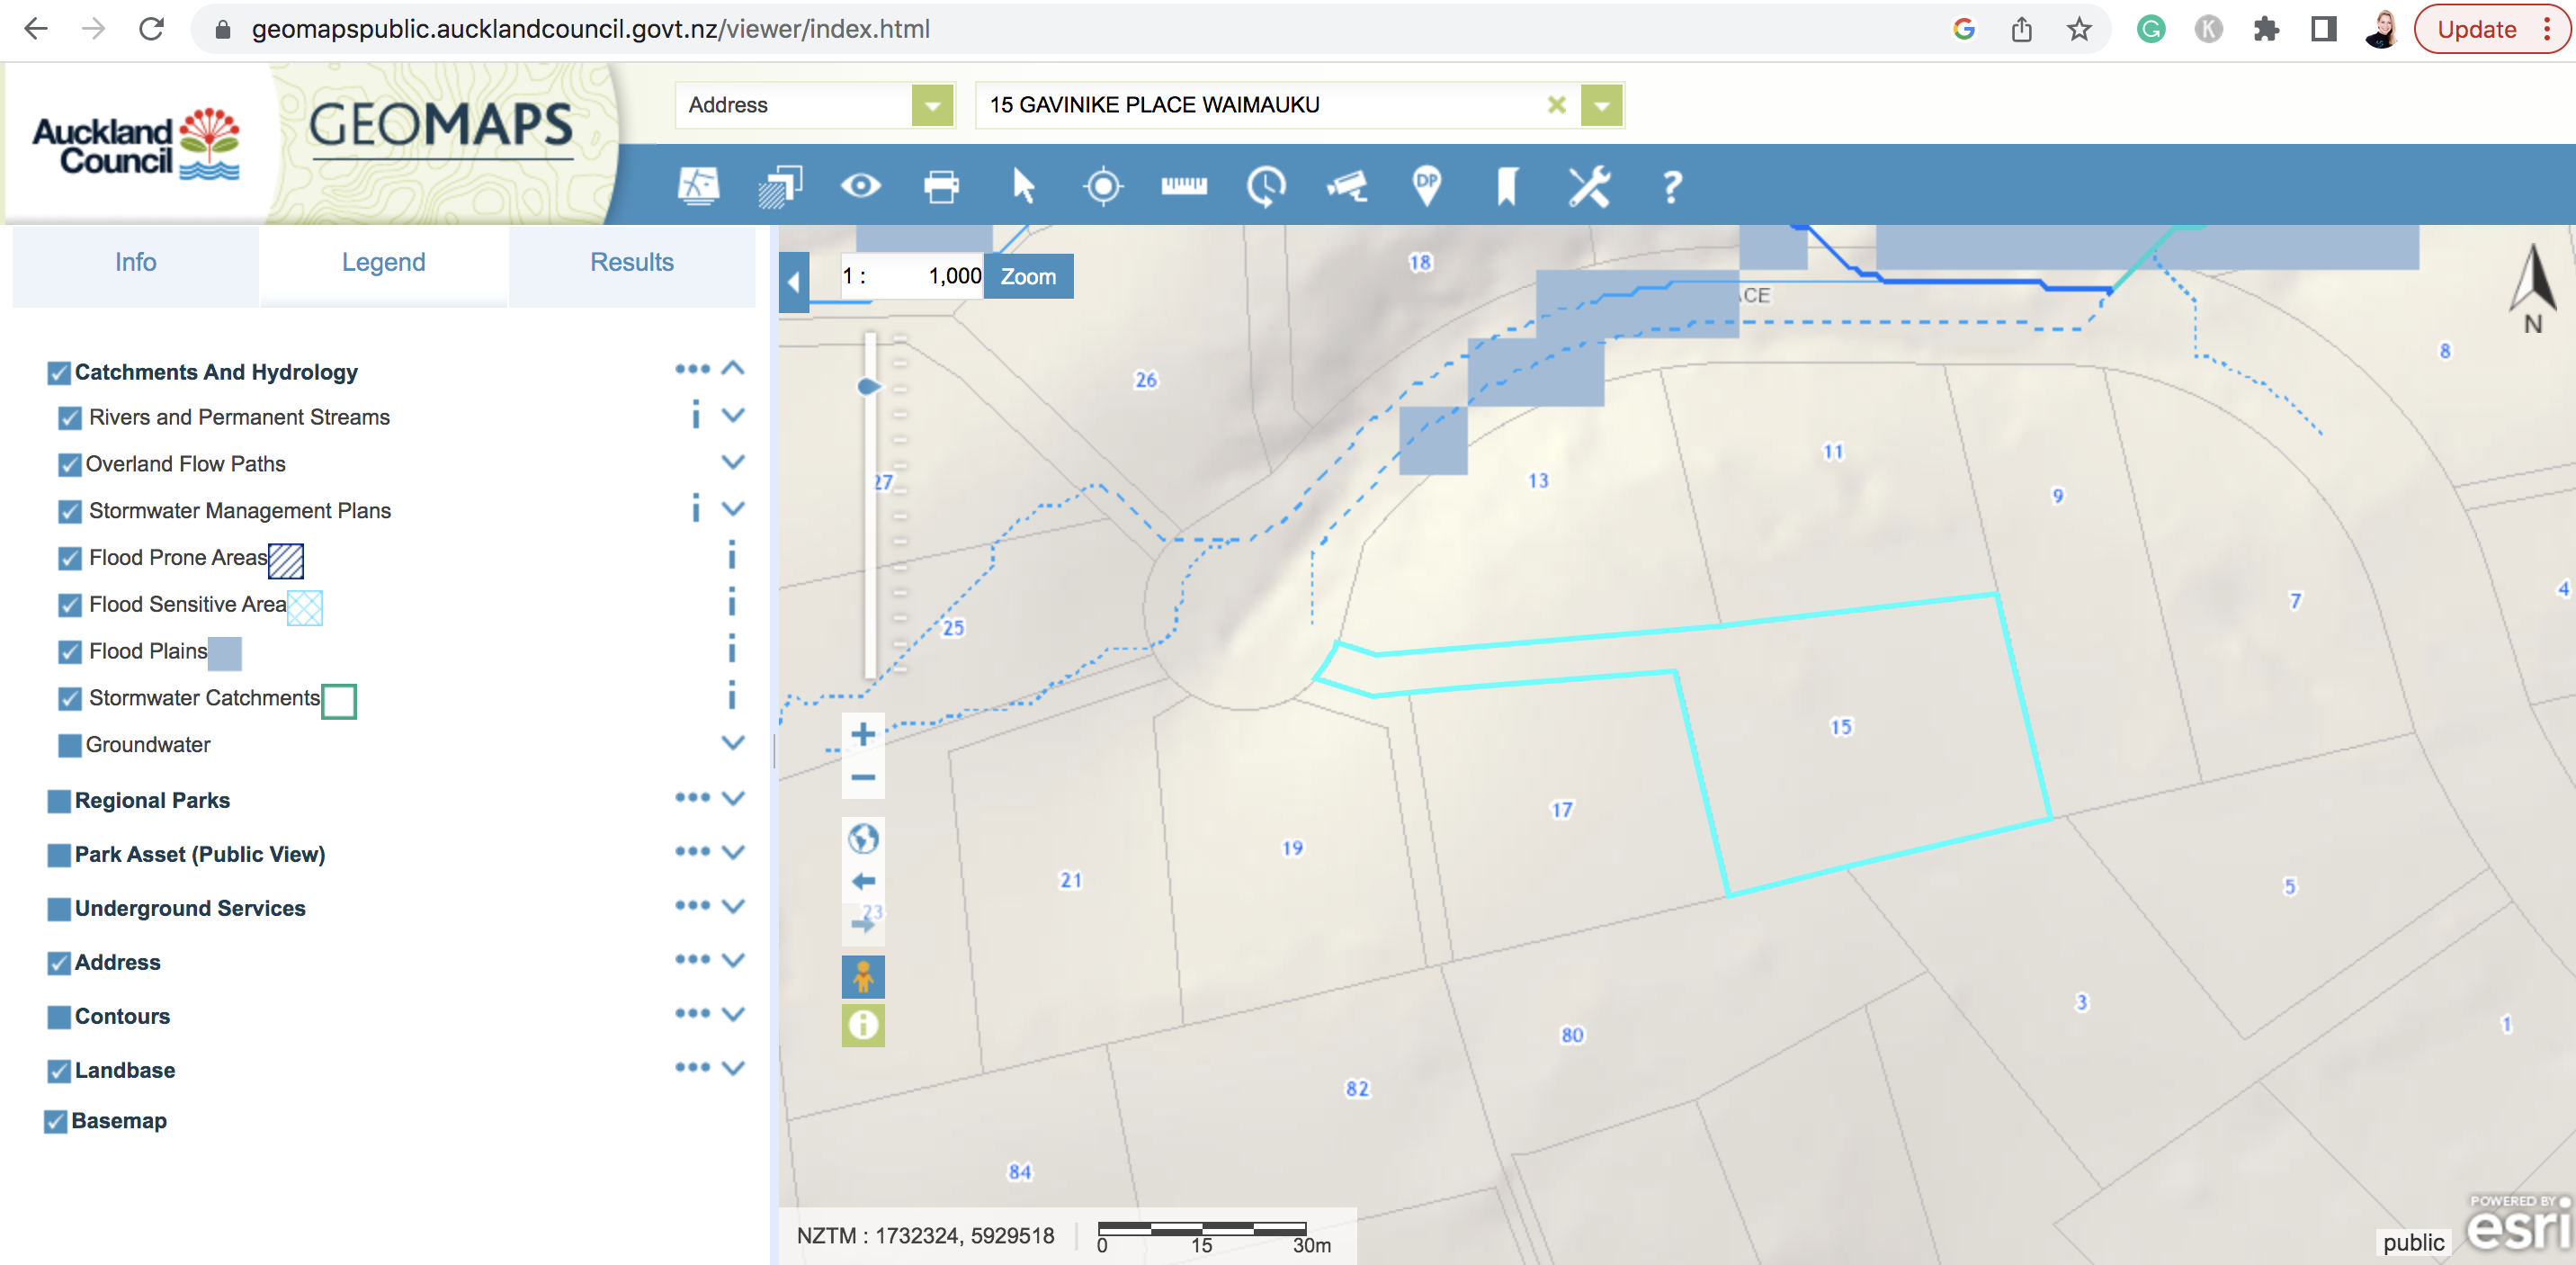Viewport: 2576px width, 1265px height.
Task: Collapse the side panel arrow
Action: tap(794, 282)
